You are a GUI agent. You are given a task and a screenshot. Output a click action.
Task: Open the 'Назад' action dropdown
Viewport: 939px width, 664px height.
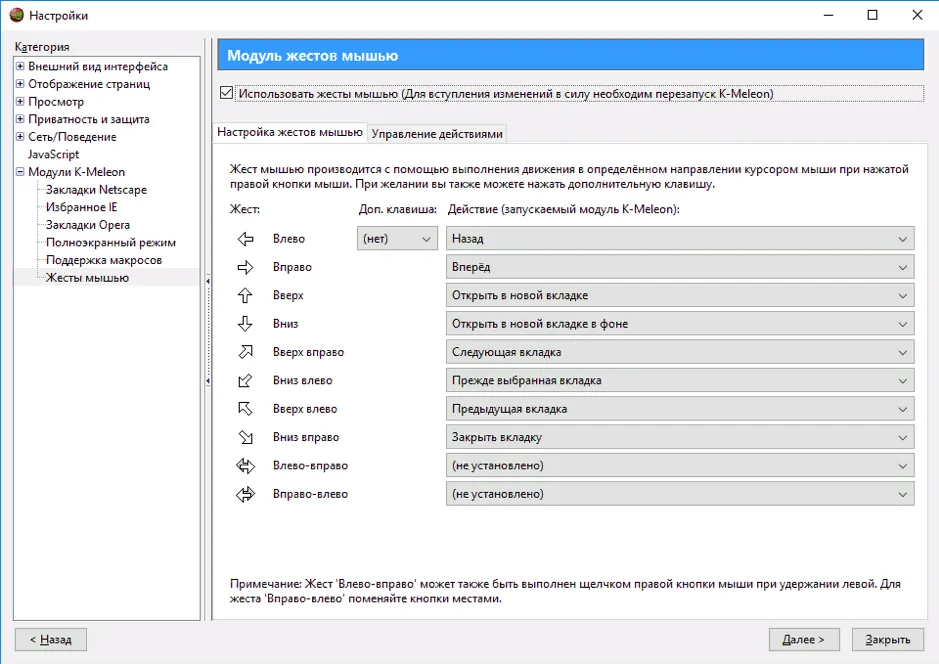click(x=680, y=238)
